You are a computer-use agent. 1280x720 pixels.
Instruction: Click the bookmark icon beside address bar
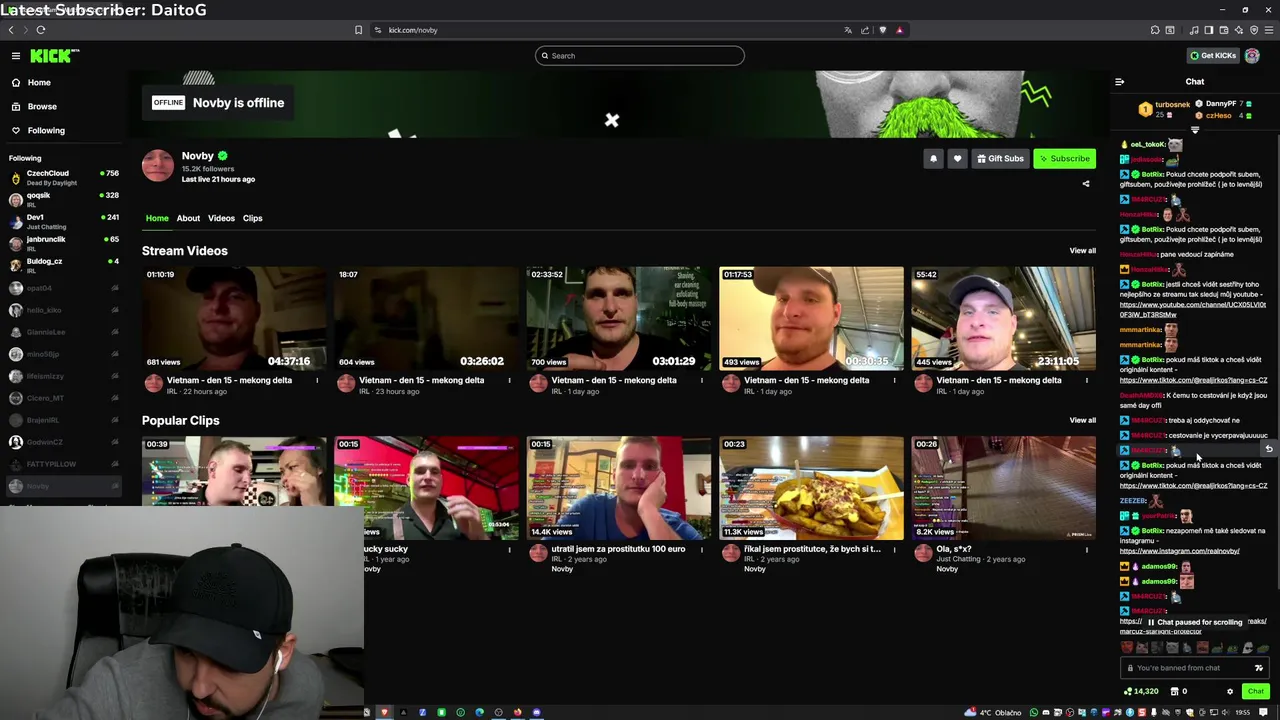tap(358, 30)
